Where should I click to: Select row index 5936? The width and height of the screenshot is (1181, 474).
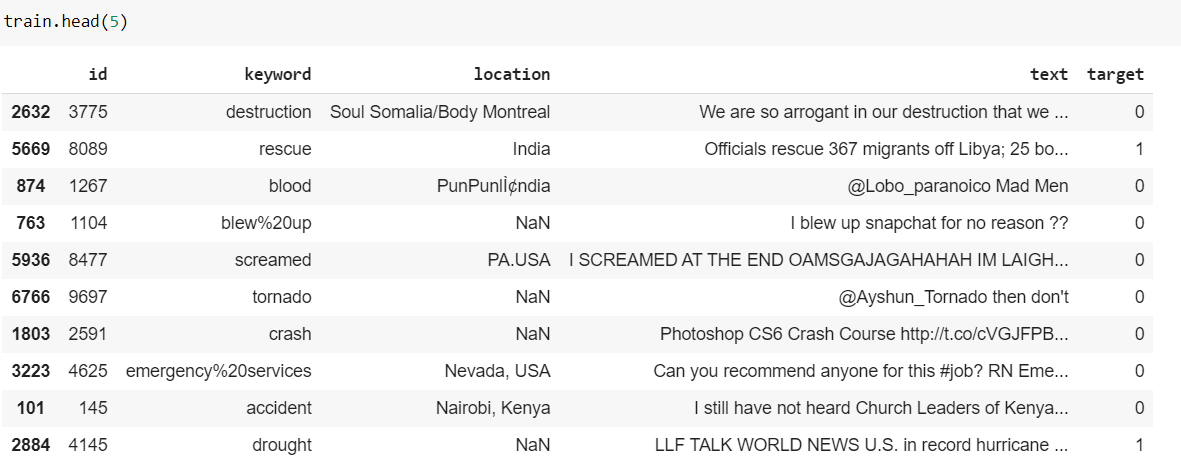click(30, 260)
